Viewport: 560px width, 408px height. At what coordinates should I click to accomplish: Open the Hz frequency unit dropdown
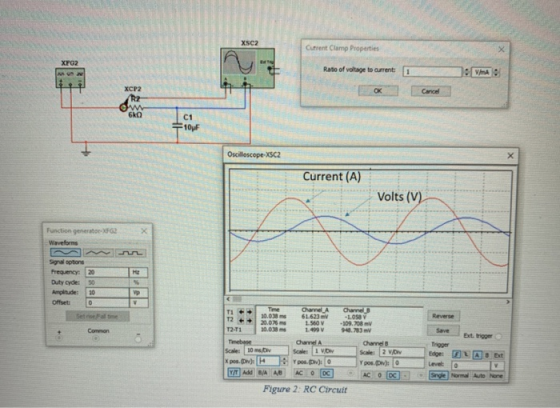[x=138, y=272]
